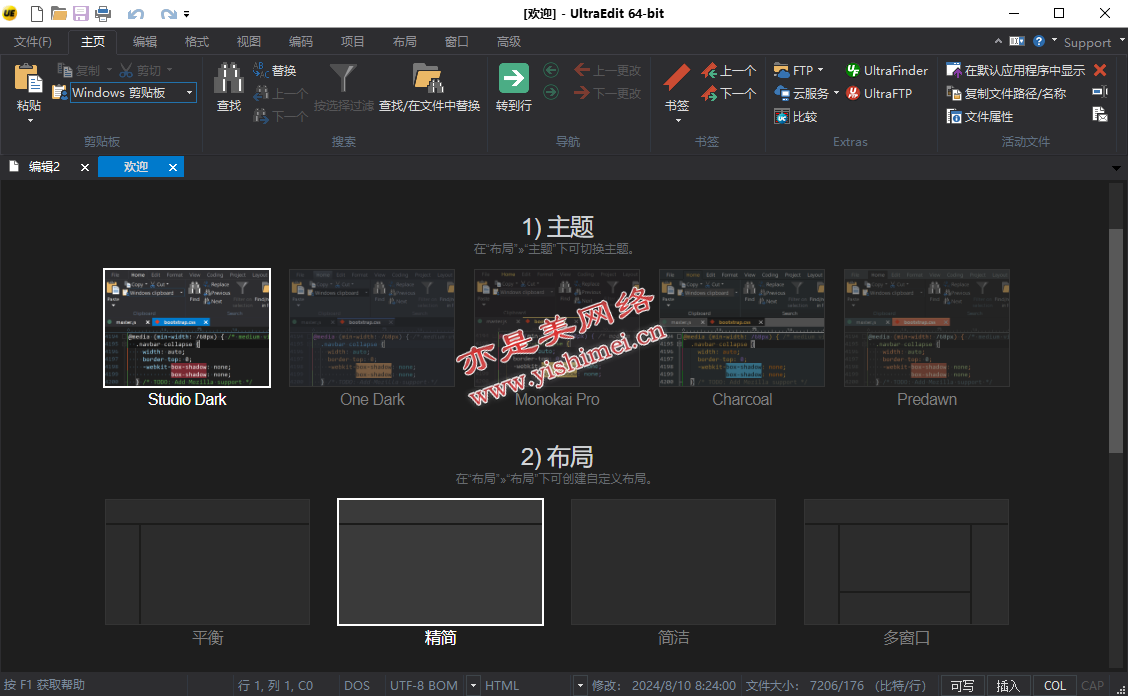1128x697 pixels.
Task: Open File properties (文件属性)
Action: click(x=979, y=117)
